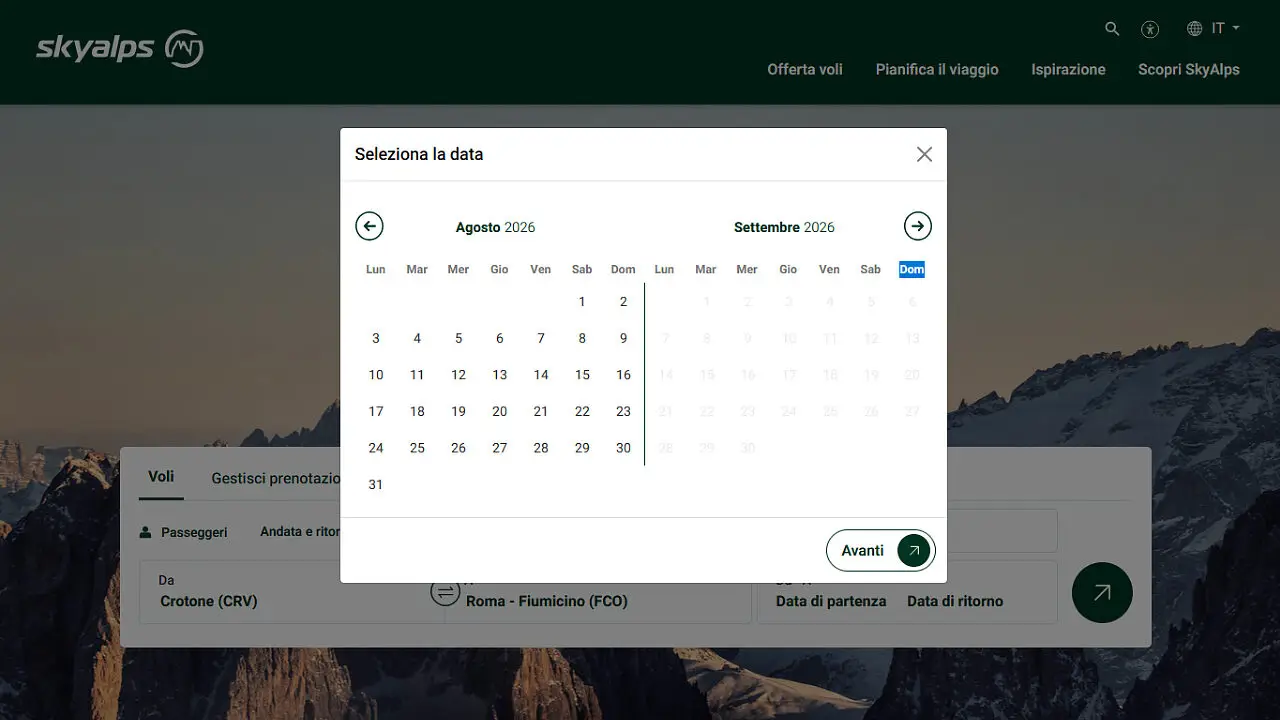Select August 15 in the calendar
The image size is (1280, 720).
582,375
